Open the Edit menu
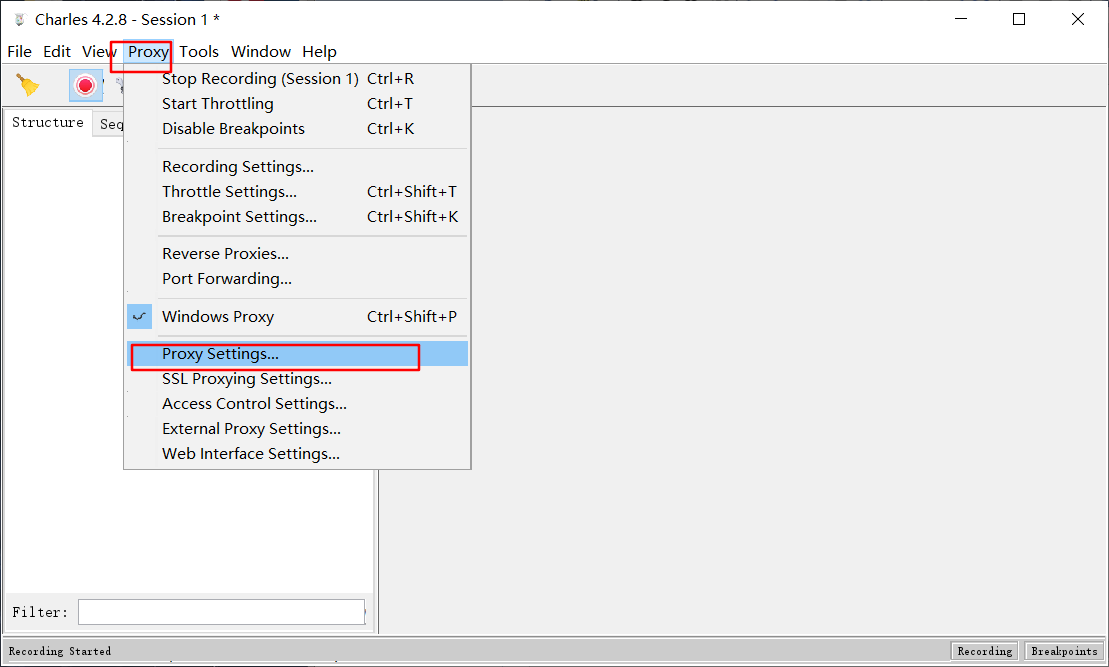The width and height of the screenshot is (1109, 667). pyautogui.click(x=57, y=52)
